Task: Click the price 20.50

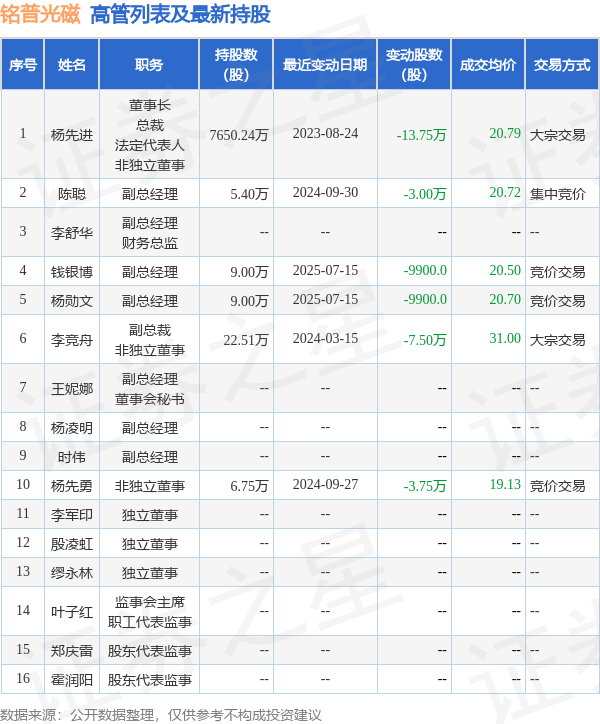Action: (x=505, y=271)
